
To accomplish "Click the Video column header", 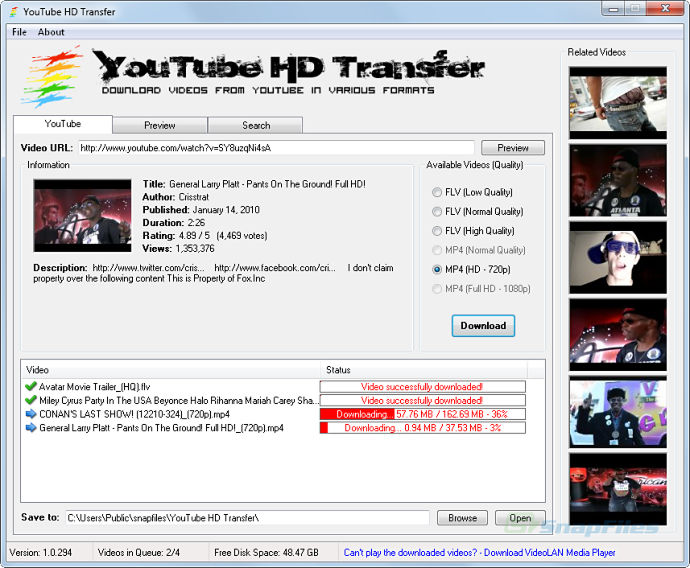I will [171, 370].
